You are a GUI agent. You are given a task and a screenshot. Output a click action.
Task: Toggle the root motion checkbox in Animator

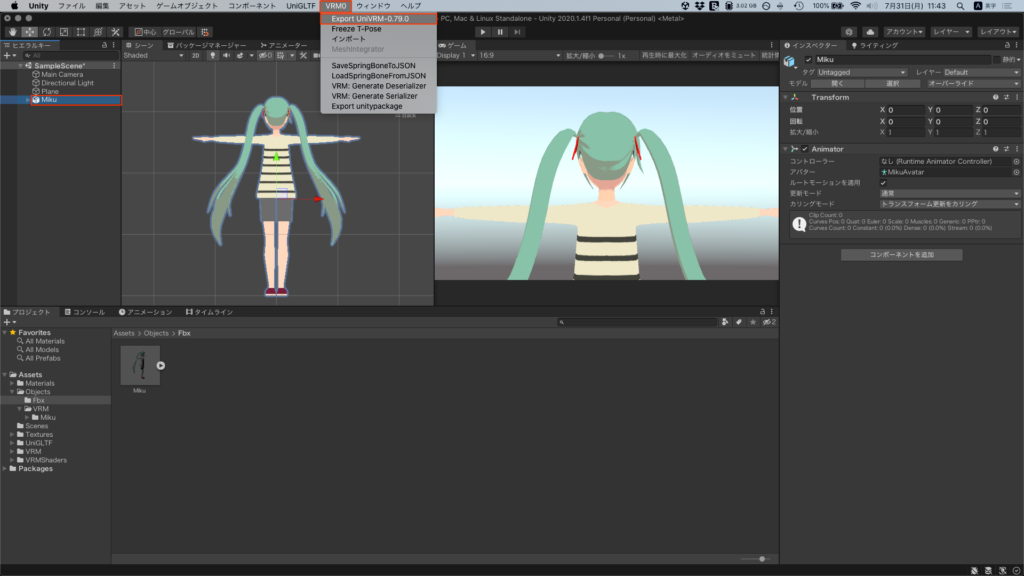883,183
